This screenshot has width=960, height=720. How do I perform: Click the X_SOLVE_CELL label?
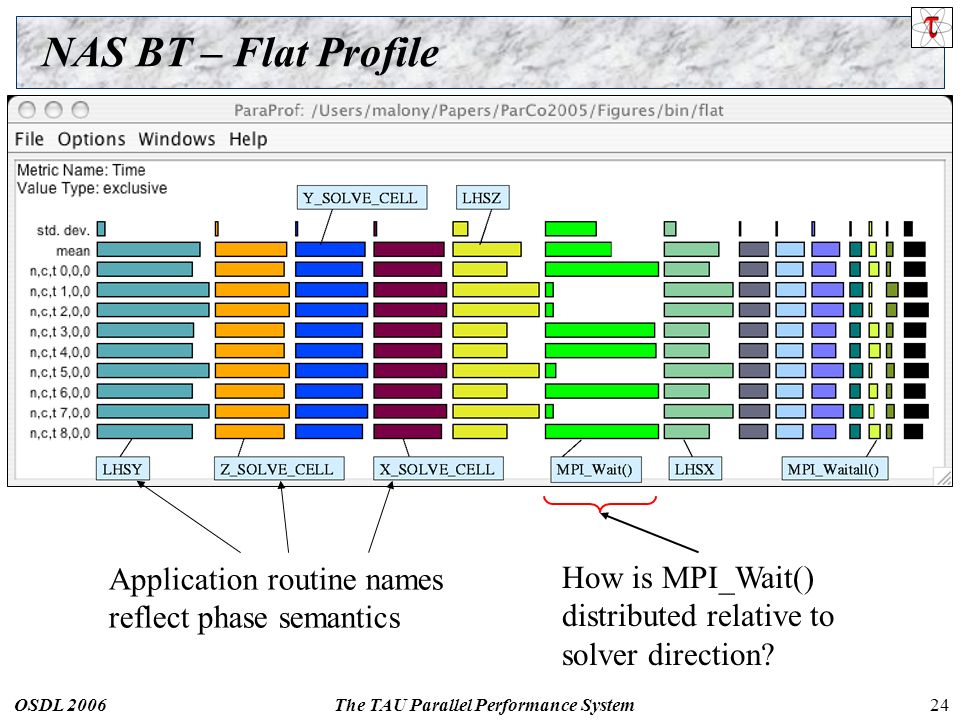(438, 469)
